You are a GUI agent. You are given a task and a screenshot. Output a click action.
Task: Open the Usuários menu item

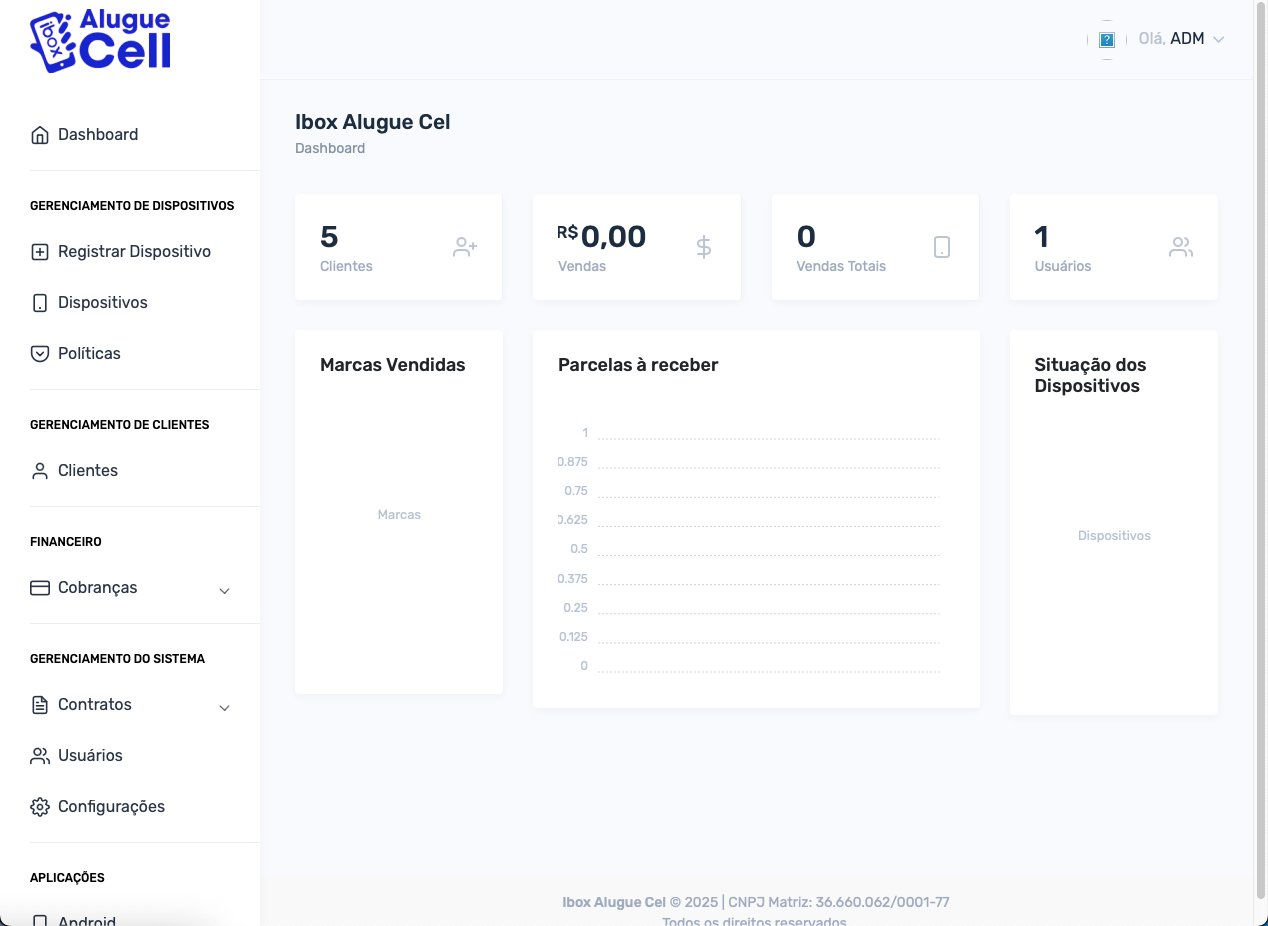(90, 756)
